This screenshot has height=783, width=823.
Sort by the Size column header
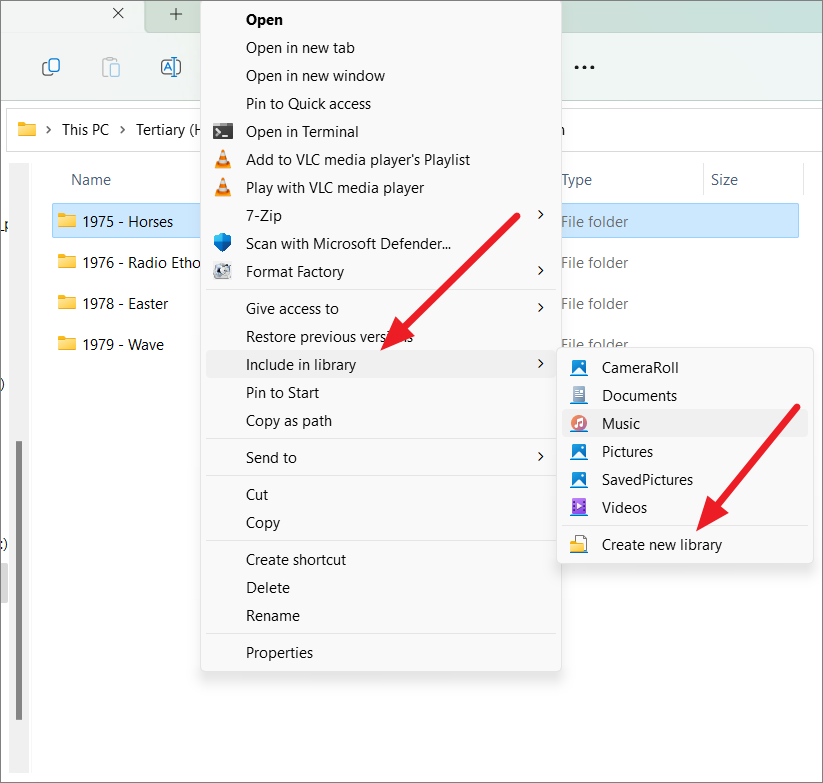724,179
